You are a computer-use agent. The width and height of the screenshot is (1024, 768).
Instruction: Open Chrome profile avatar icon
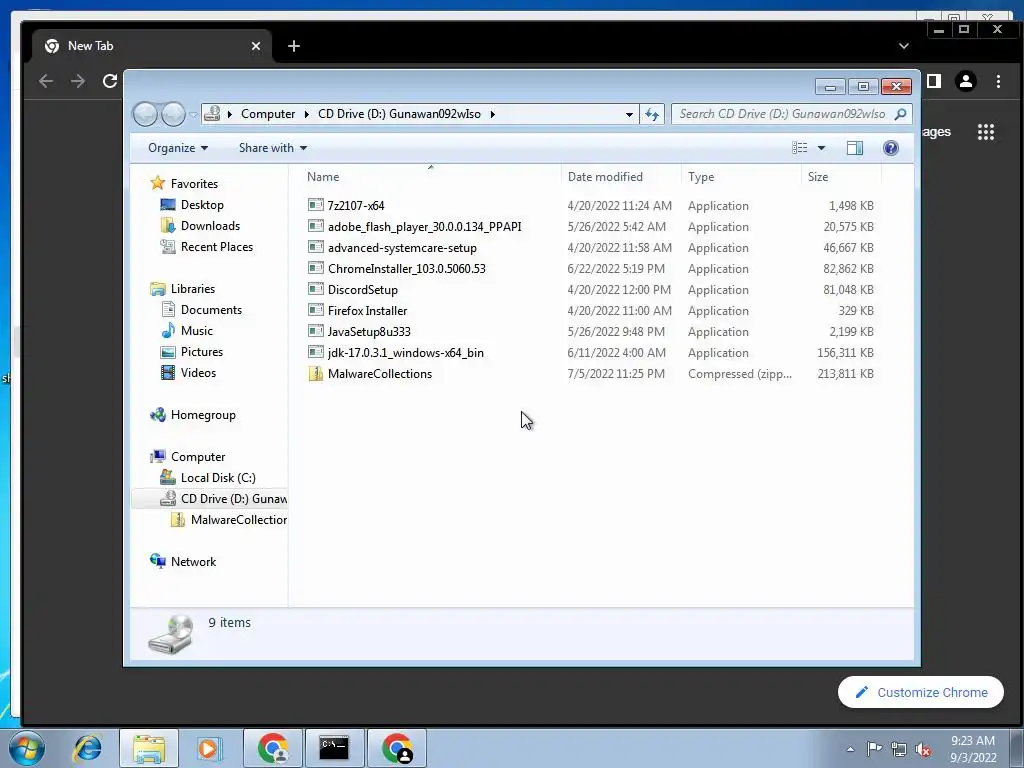(966, 81)
